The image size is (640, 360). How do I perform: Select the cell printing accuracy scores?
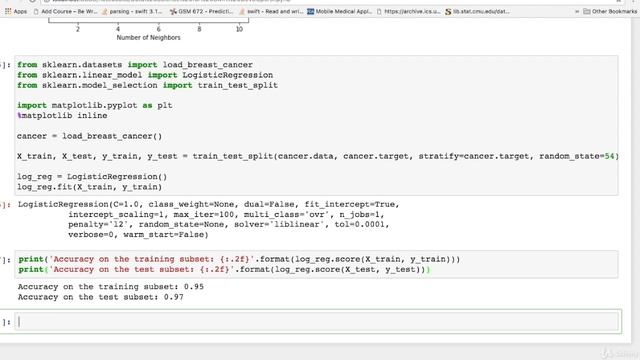(x=316, y=264)
